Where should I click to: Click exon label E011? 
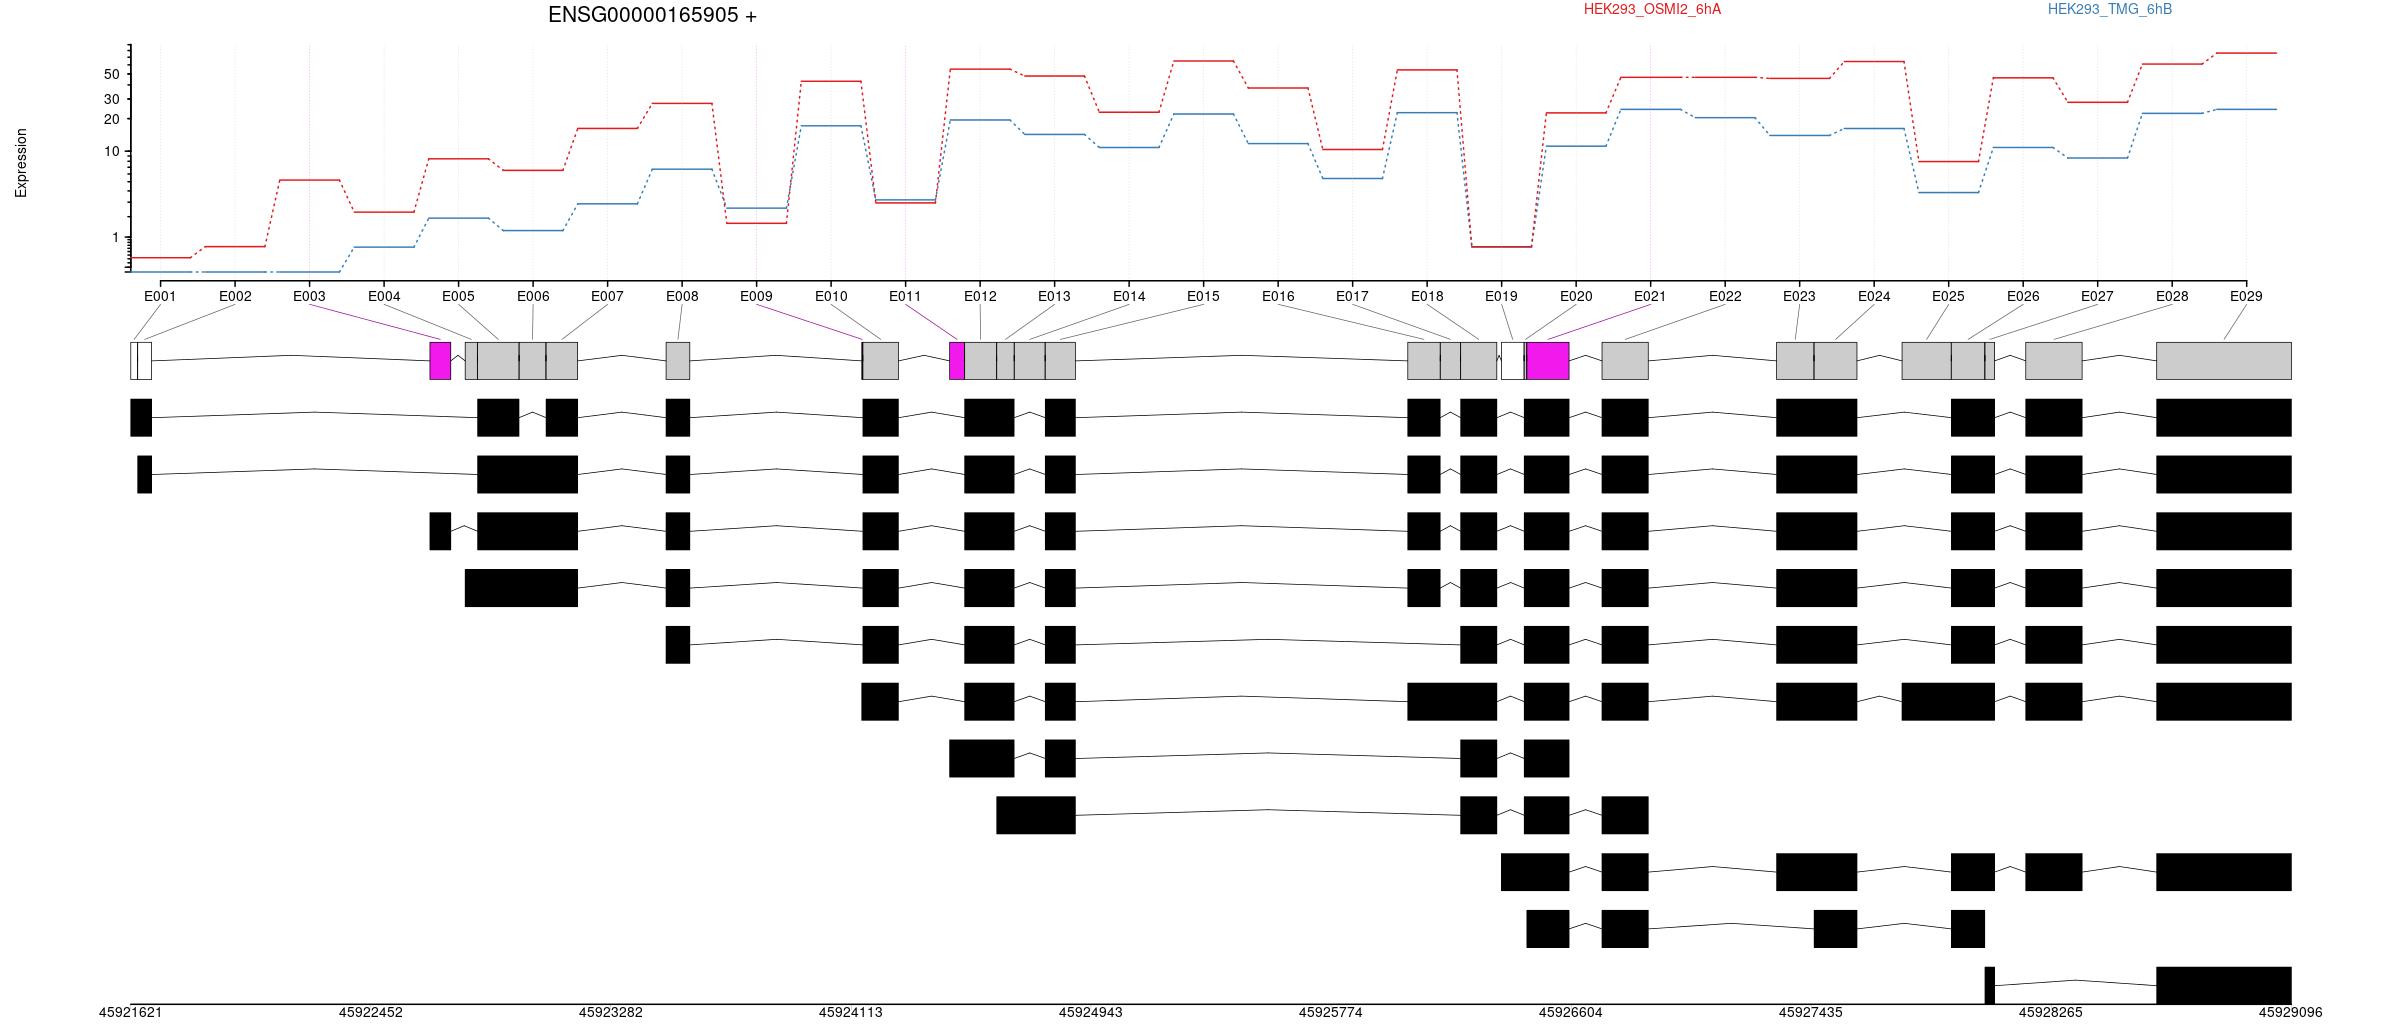pos(905,296)
